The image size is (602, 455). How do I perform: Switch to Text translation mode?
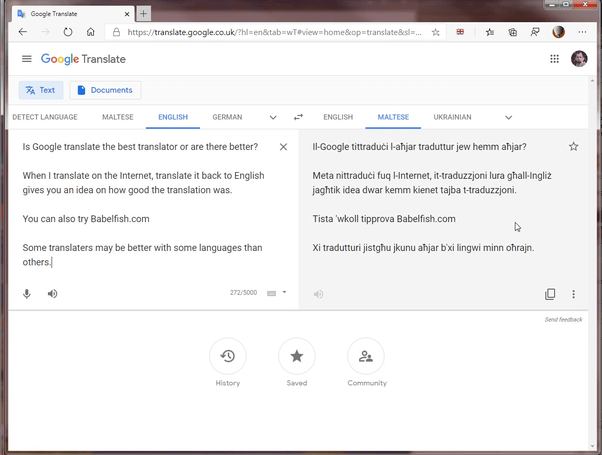(x=41, y=90)
